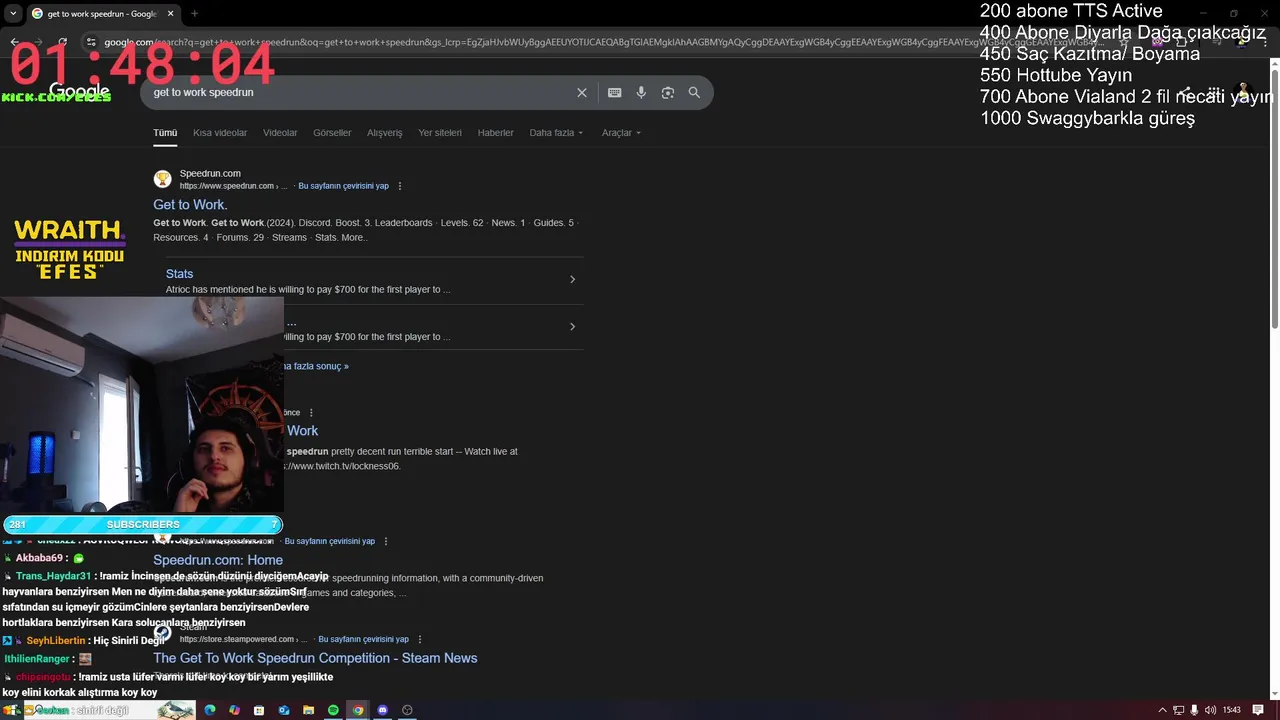Go back to the previous page
1280x720 pixels.
[14, 42]
